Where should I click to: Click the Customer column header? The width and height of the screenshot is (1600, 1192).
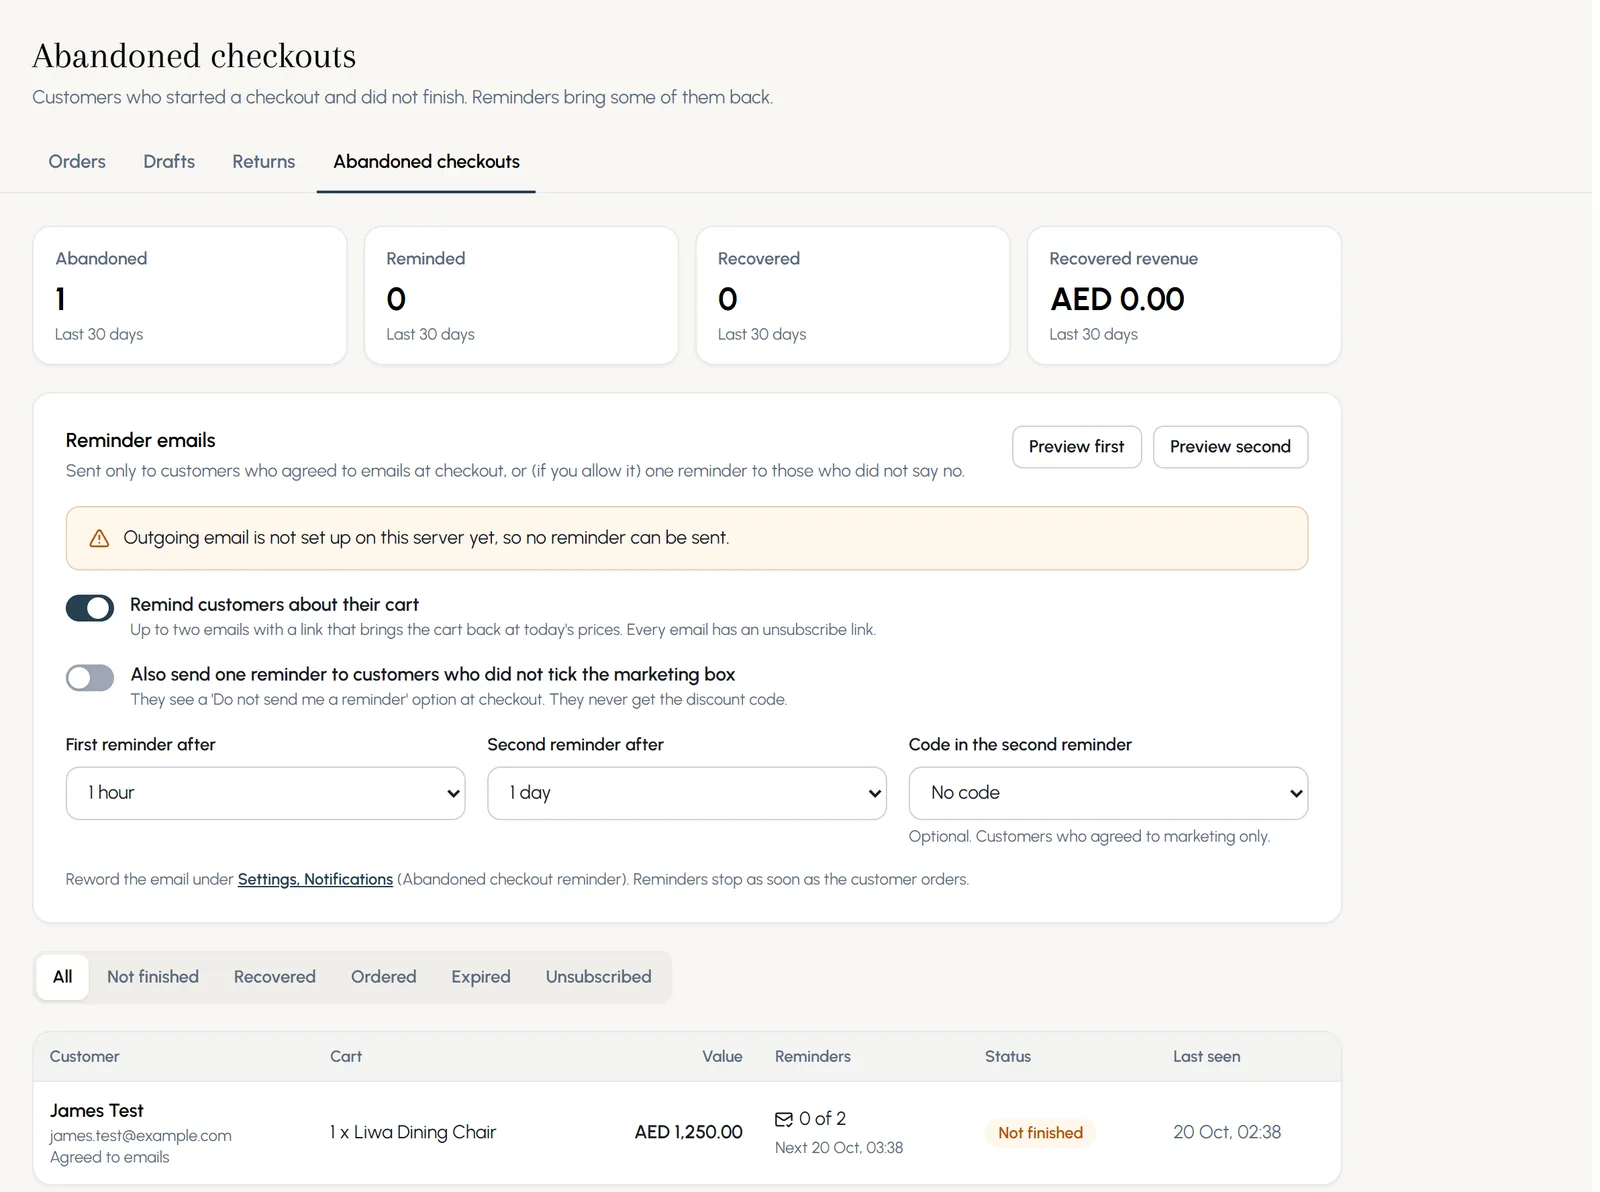85,1057
